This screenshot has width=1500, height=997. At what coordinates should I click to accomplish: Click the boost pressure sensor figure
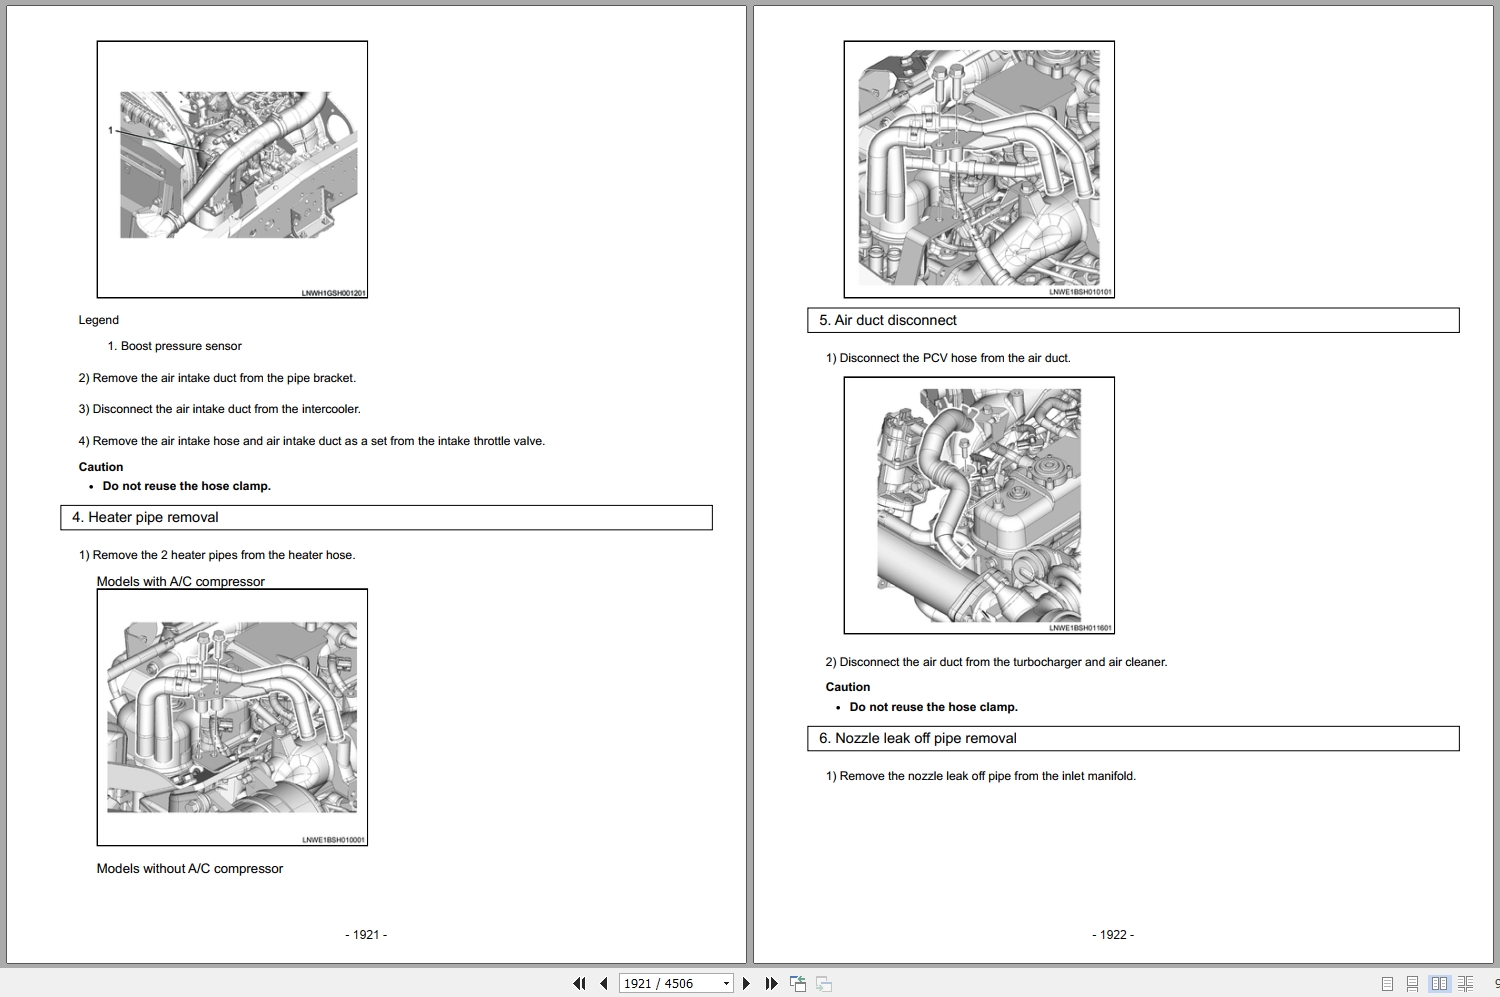coord(232,169)
